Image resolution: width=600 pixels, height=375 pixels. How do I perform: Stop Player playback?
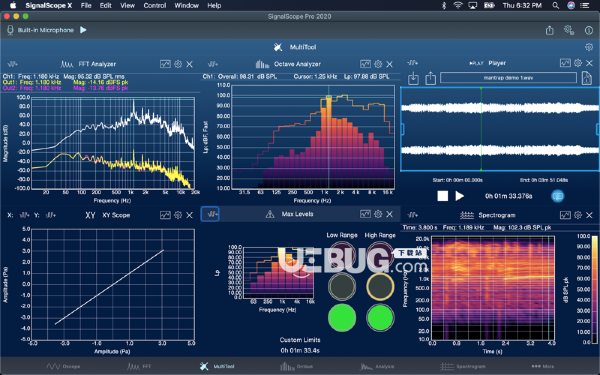(443, 196)
